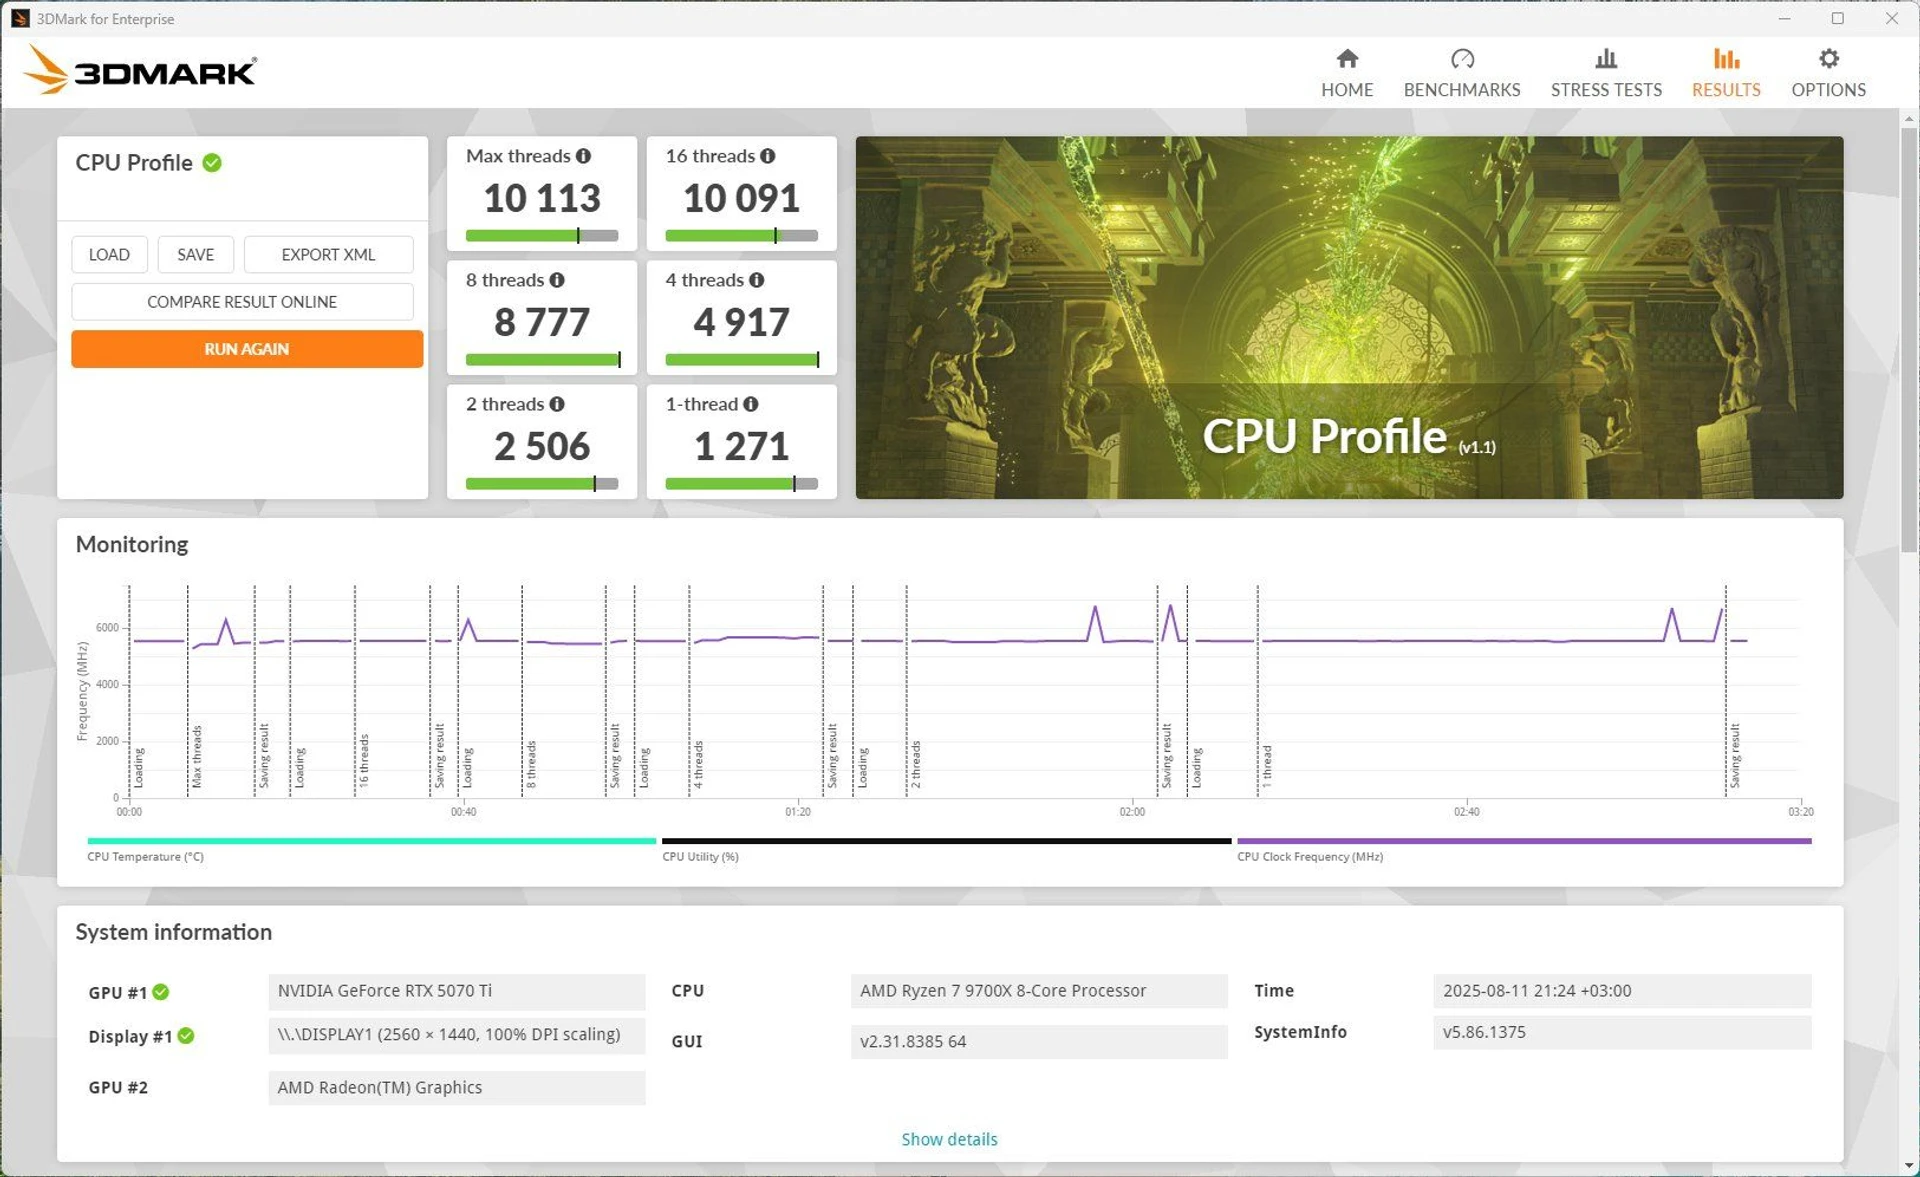Image resolution: width=1920 pixels, height=1177 pixels.
Task: Click the vertical scrollbar thumb
Action: coord(1909,340)
